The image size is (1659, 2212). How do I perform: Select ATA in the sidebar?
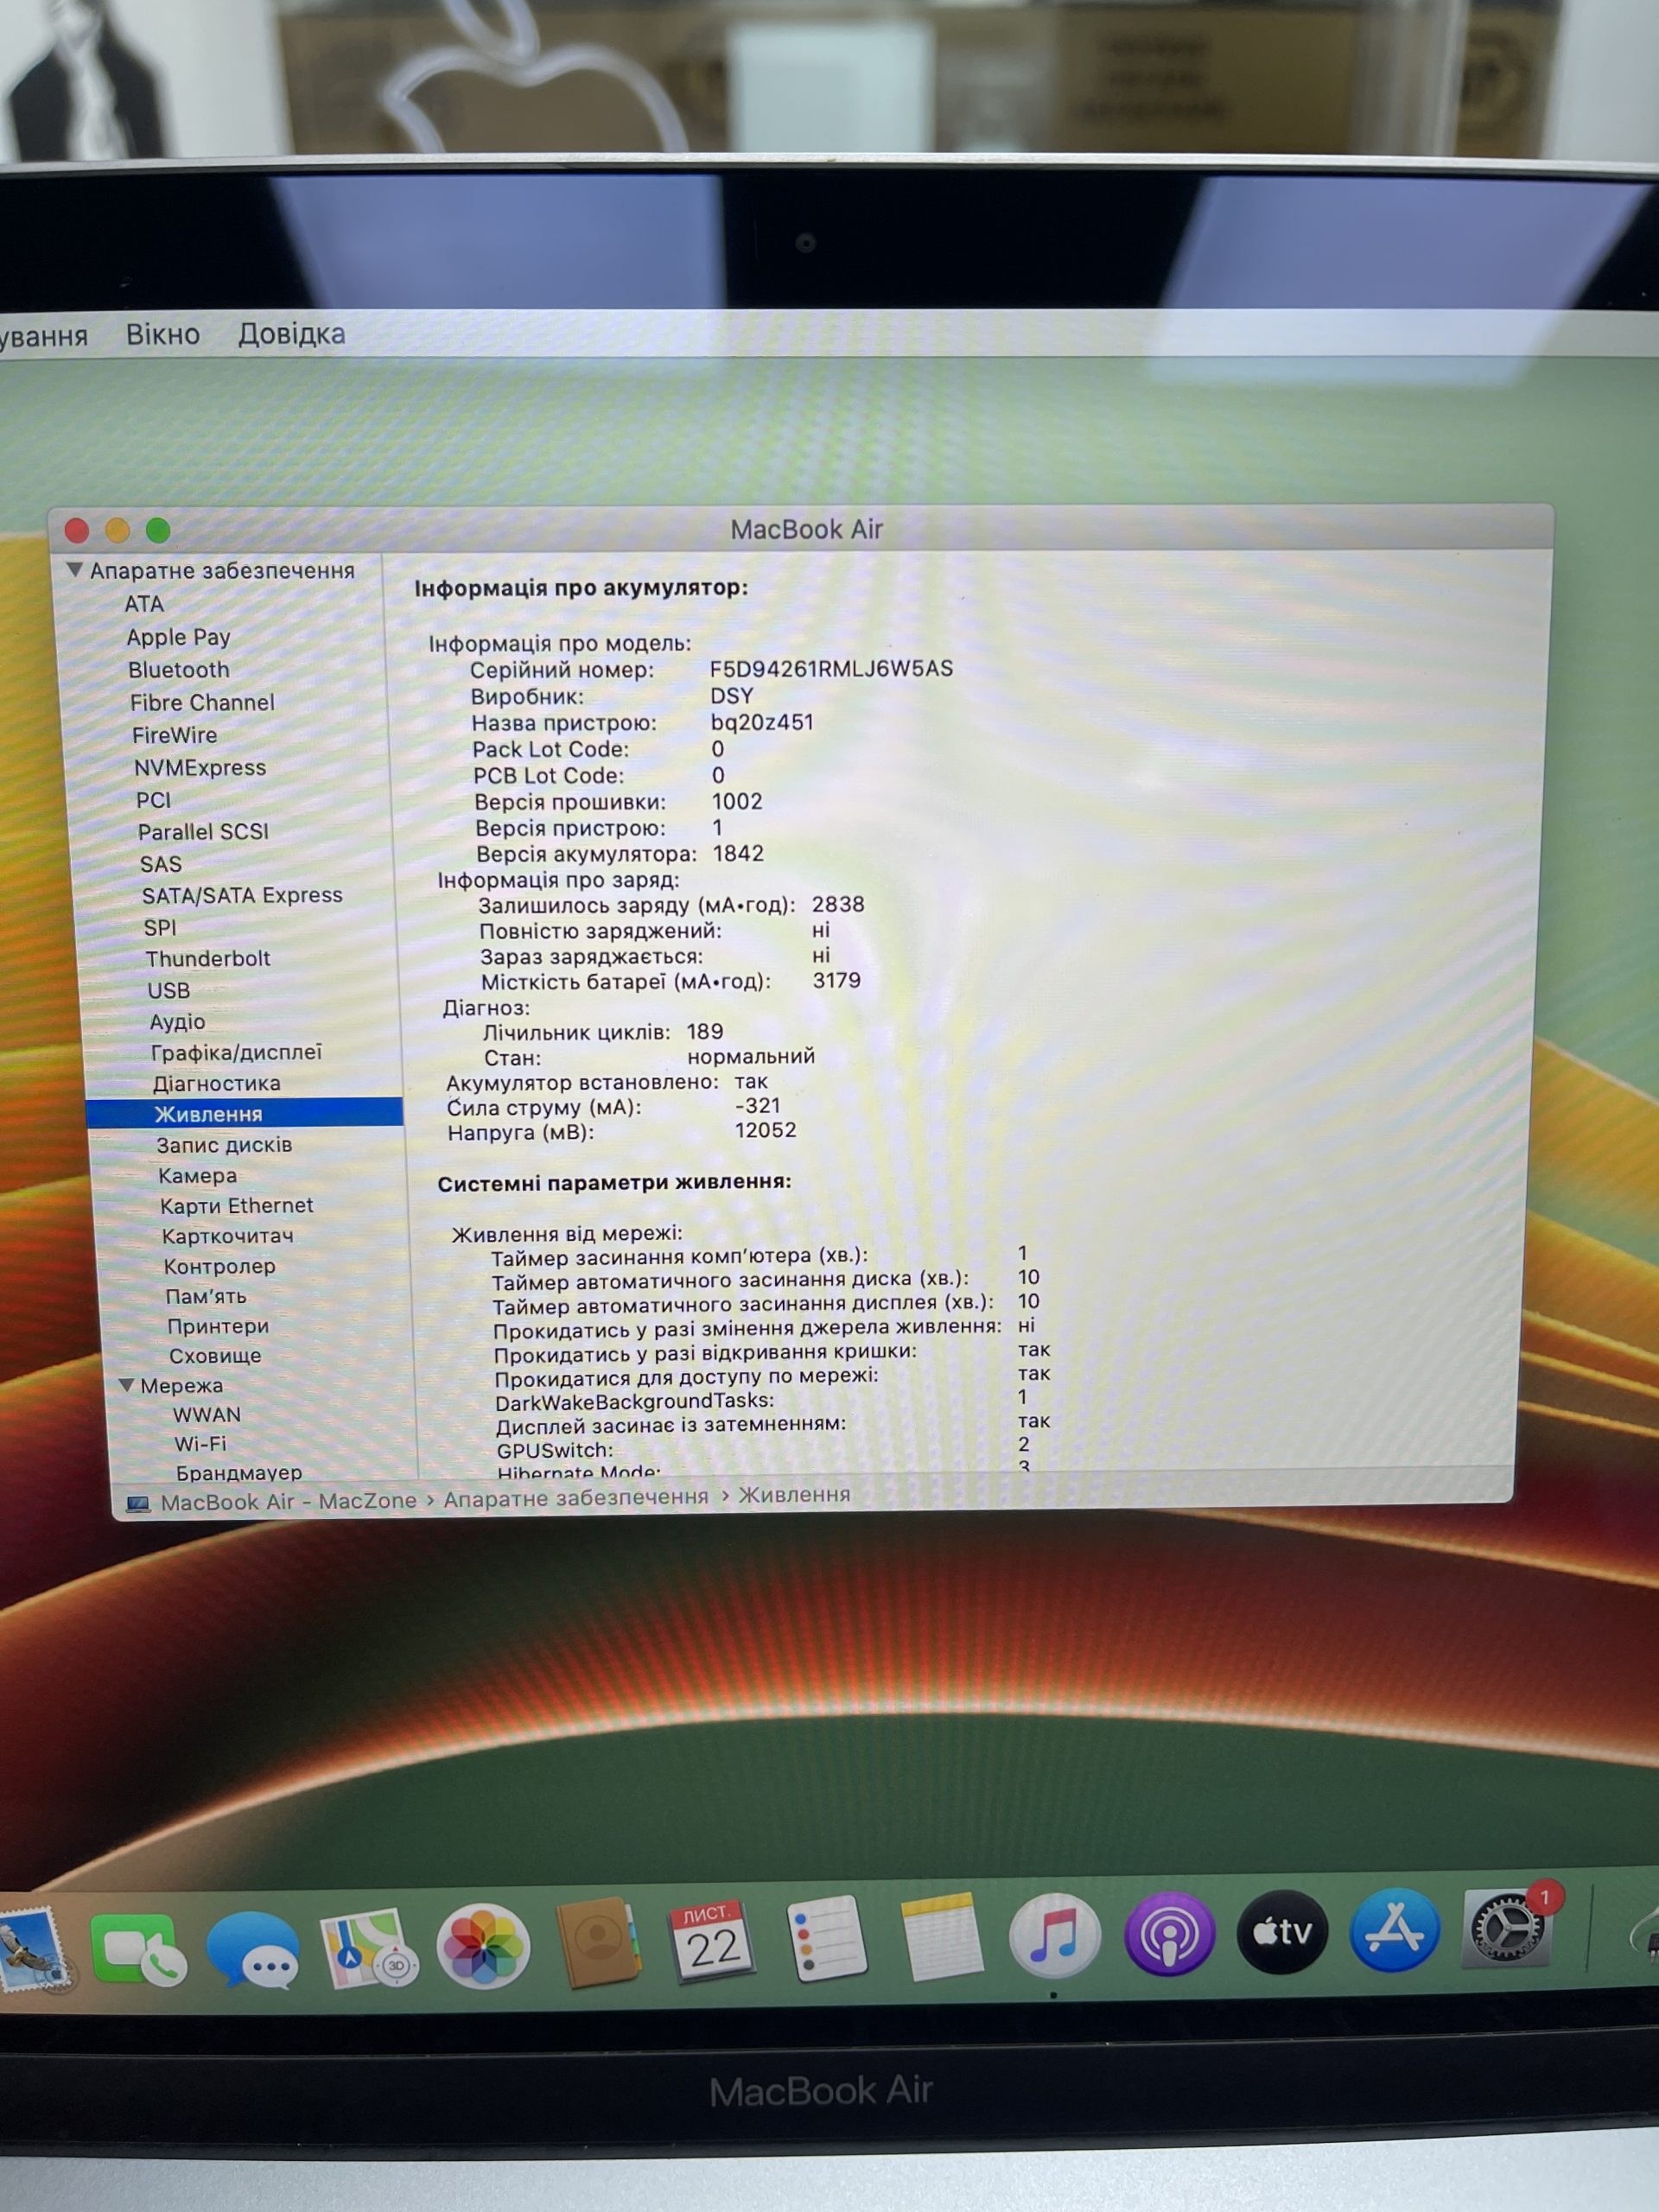pyautogui.click(x=144, y=604)
